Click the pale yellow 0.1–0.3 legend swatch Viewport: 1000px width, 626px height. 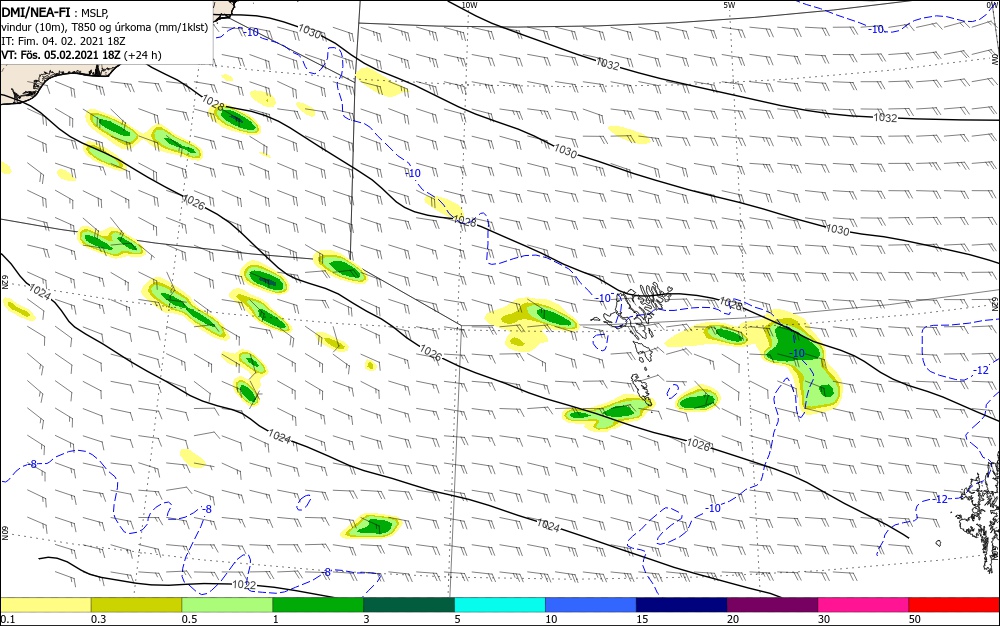(46, 605)
